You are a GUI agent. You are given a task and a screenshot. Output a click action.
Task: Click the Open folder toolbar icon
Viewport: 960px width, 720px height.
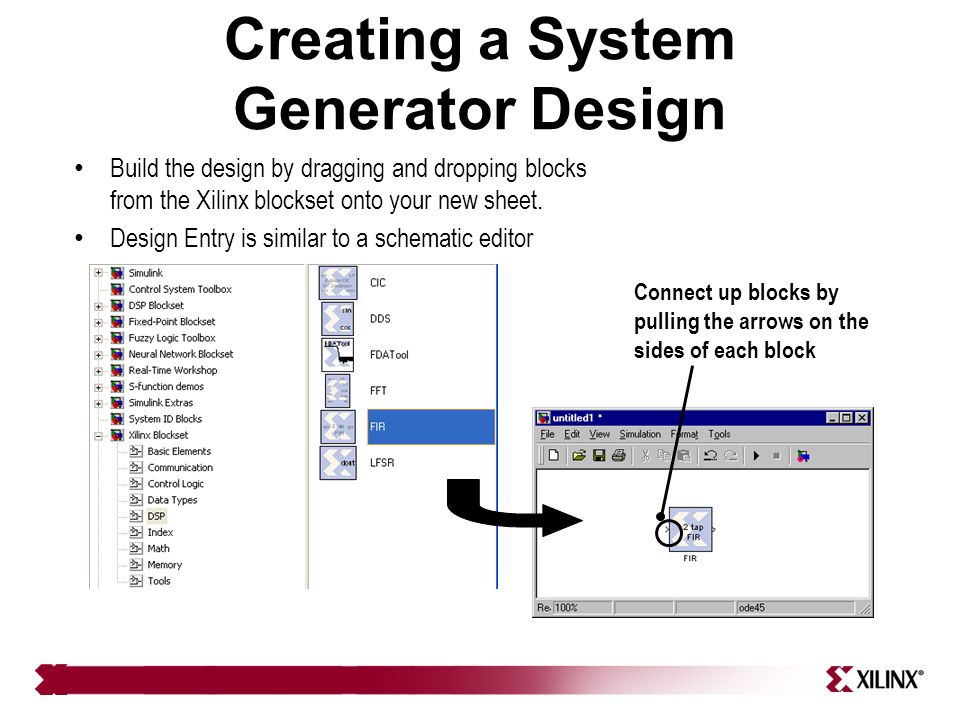[x=579, y=456]
